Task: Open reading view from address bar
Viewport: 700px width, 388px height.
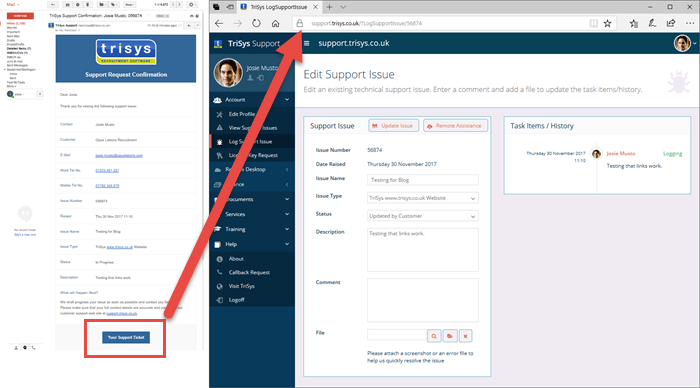Action: (x=593, y=23)
